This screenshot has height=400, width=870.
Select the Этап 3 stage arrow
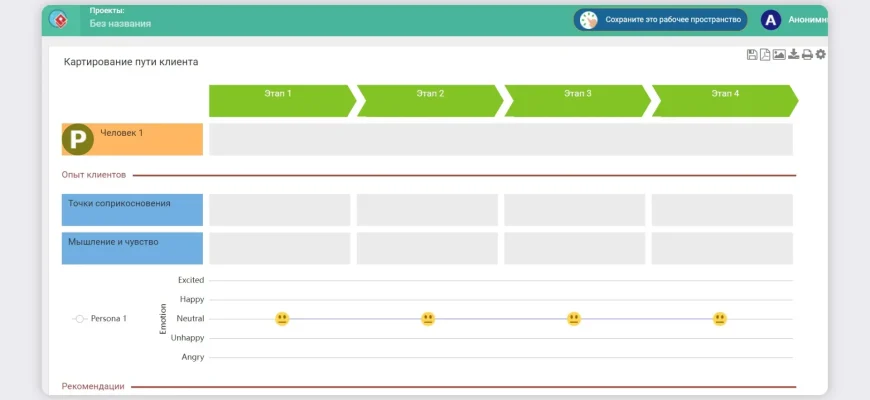coord(575,100)
